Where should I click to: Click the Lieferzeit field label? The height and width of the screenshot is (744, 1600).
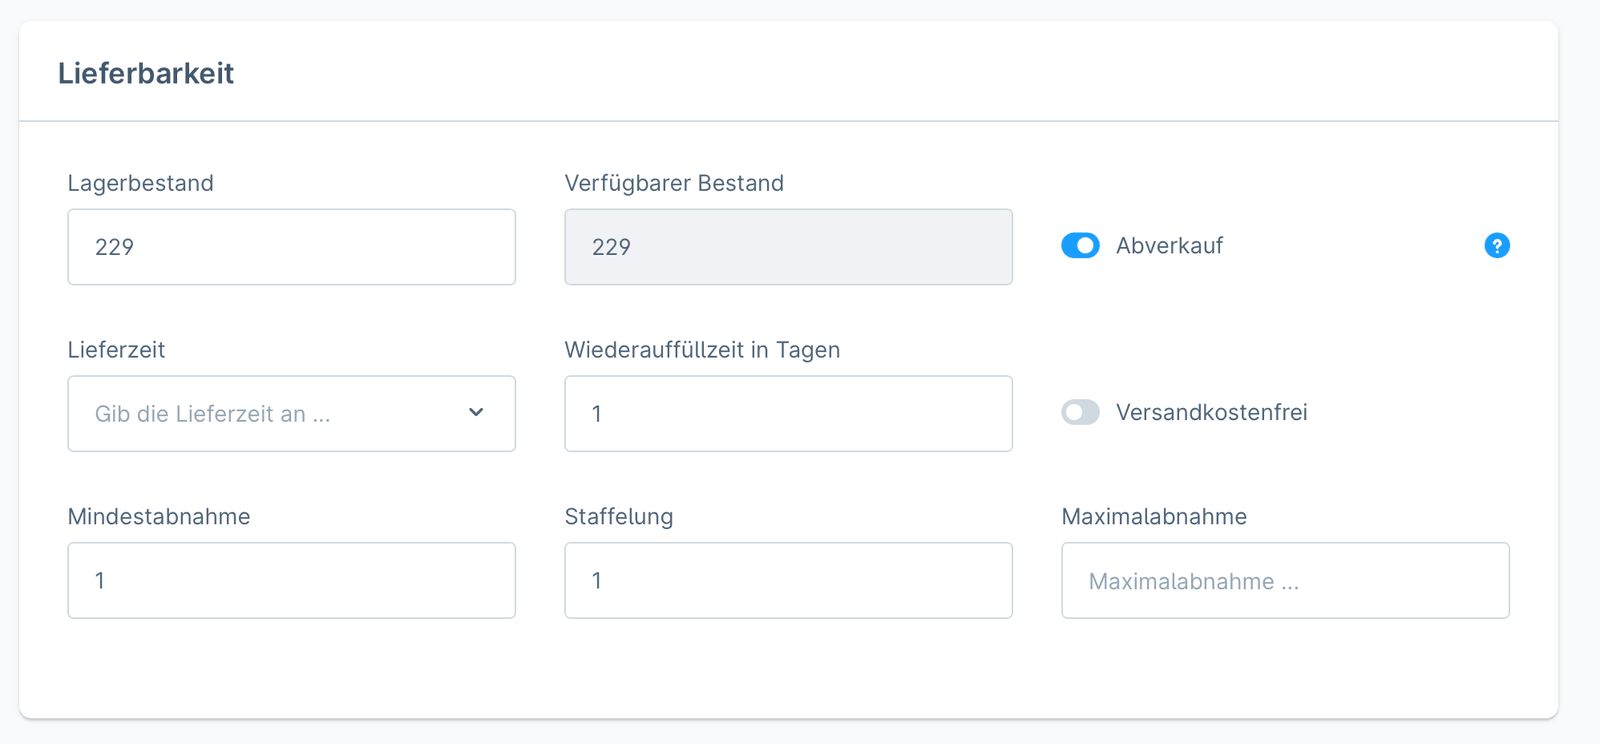(116, 350)
